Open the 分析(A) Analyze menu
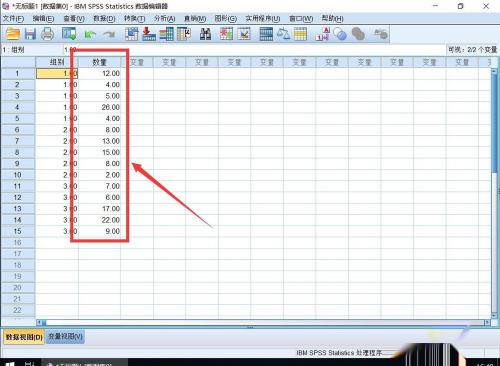Screen dimensions: 500x366 click(x=164, y=19)
